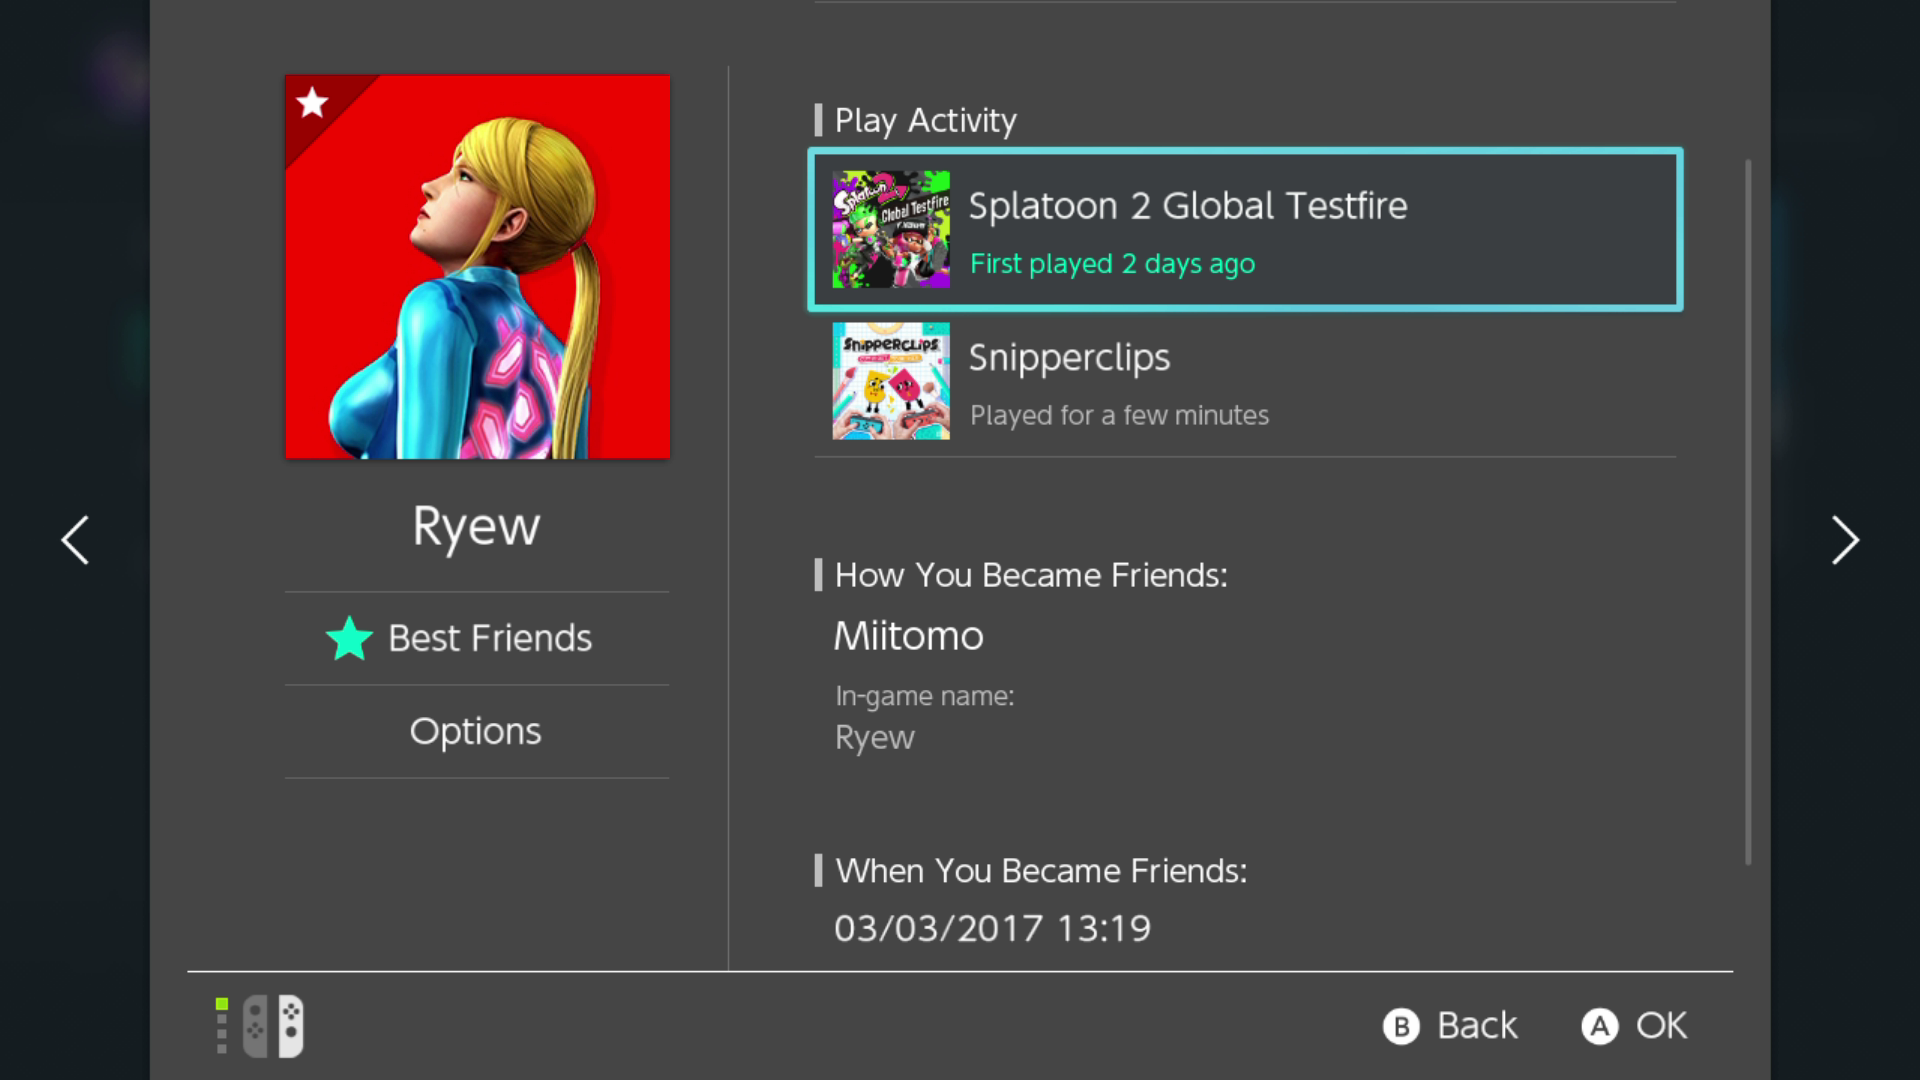
Task: Click the Joy-Con controller icon
Action: pyautogui.click(x=273, y=1026)
